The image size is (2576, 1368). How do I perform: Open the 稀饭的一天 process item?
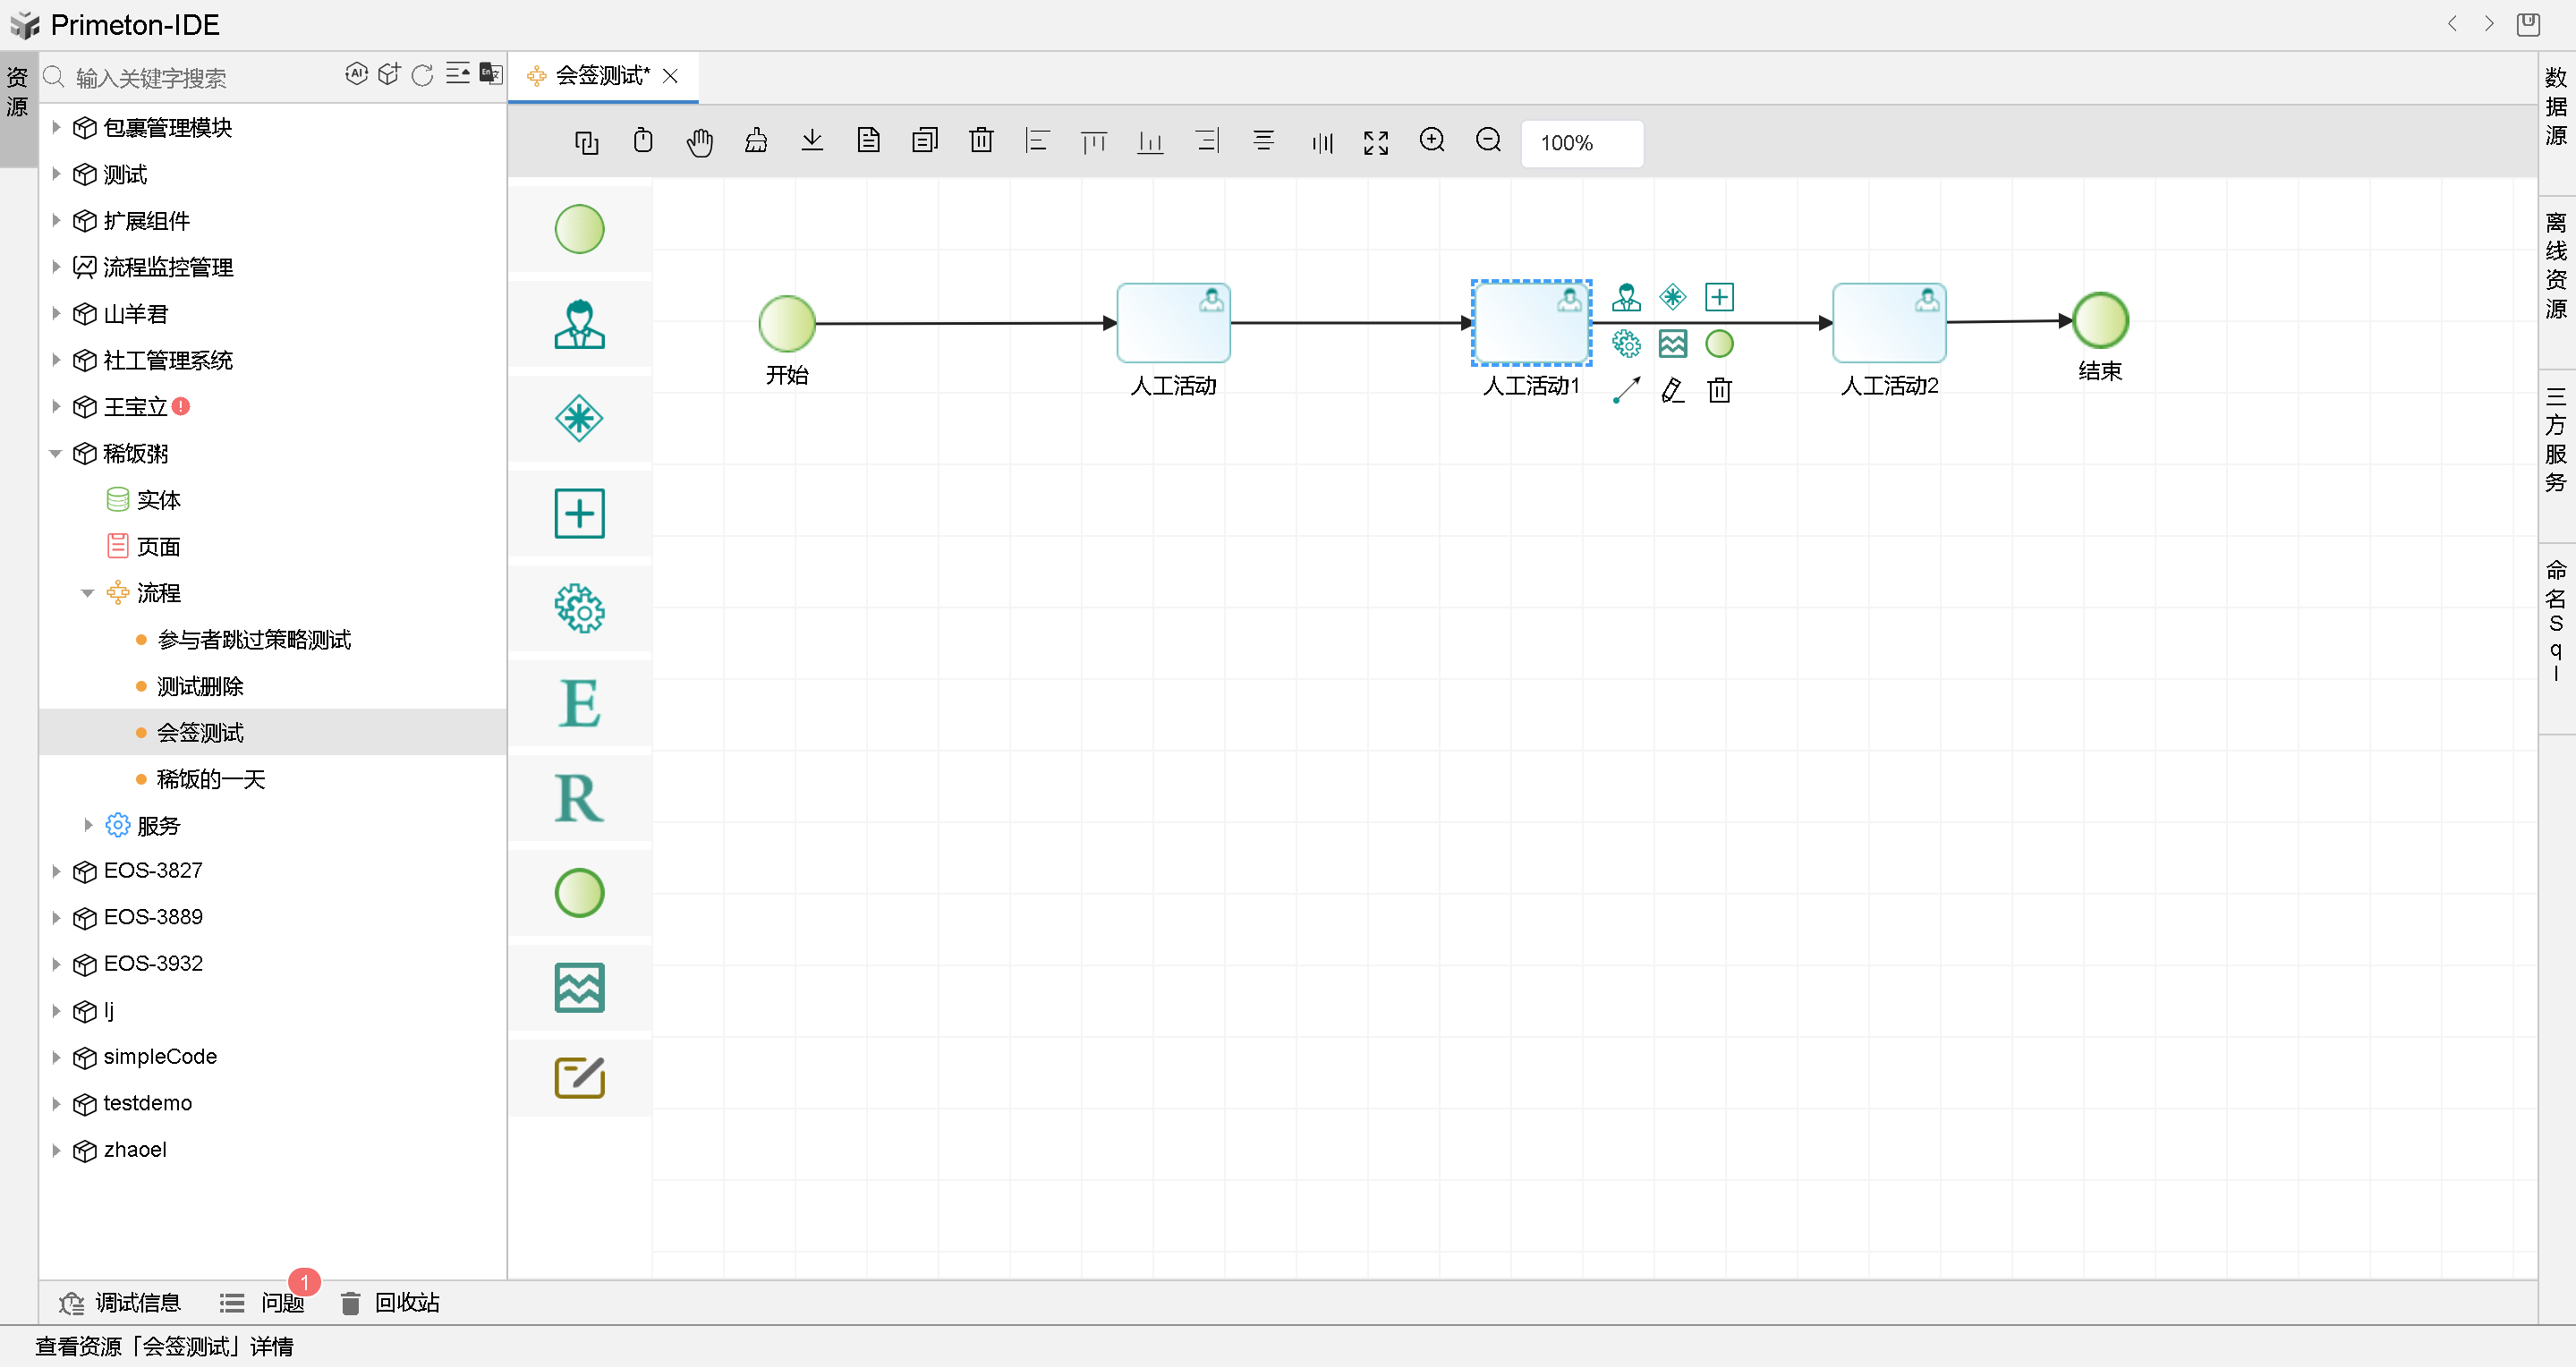point(210,780)
